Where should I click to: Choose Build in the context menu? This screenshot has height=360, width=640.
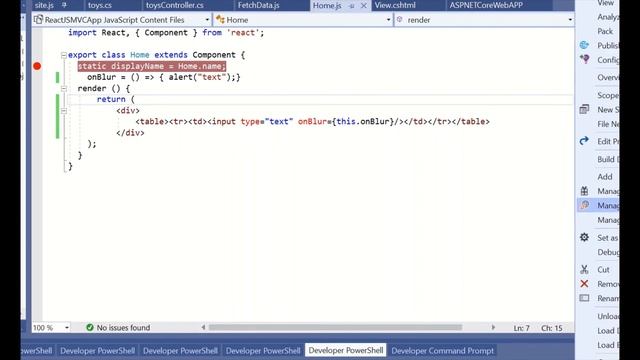click(608, 159)
